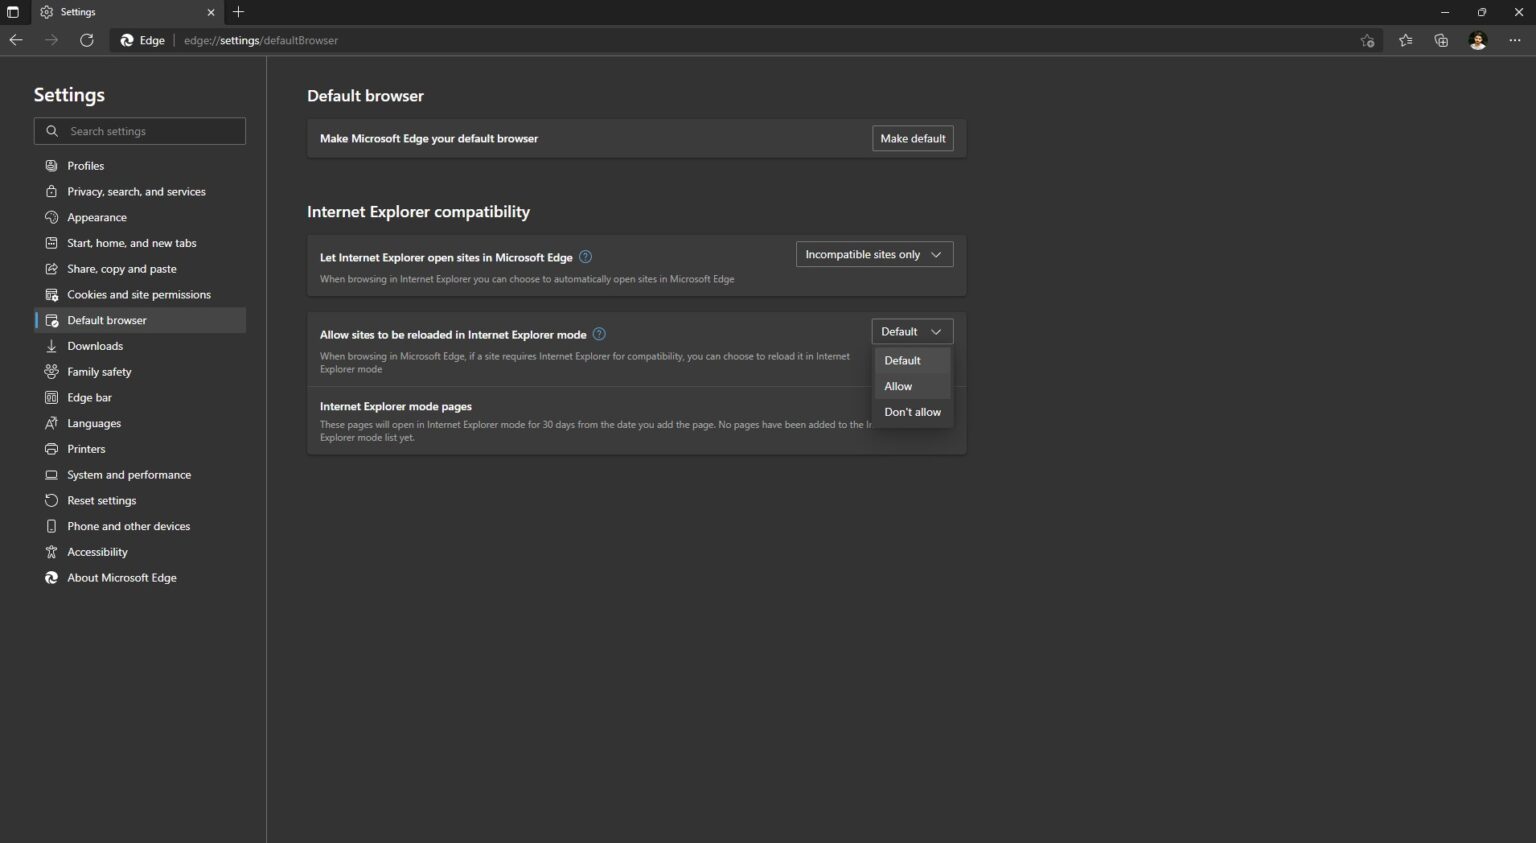Open the Profiles settings icon
Image resolution: width=1536 pixels, height=843 pixels.
tap(51, 165)
